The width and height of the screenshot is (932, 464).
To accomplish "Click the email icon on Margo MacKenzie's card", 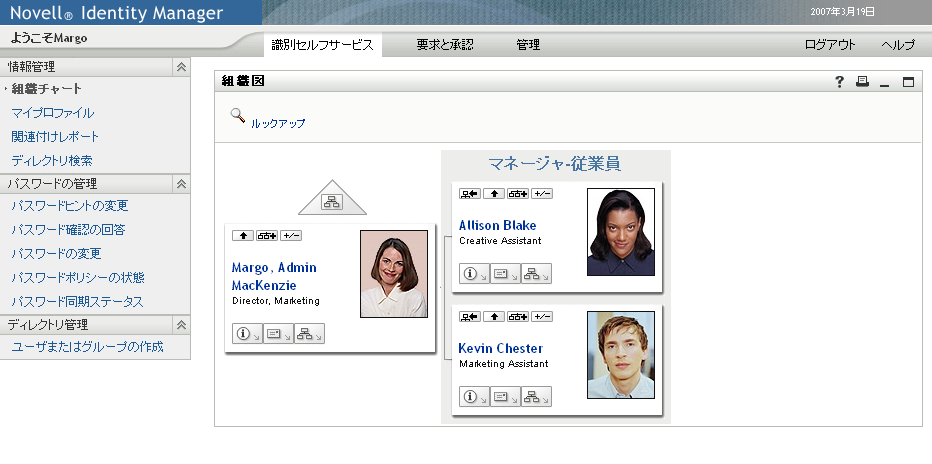I will tap(278, 334).
